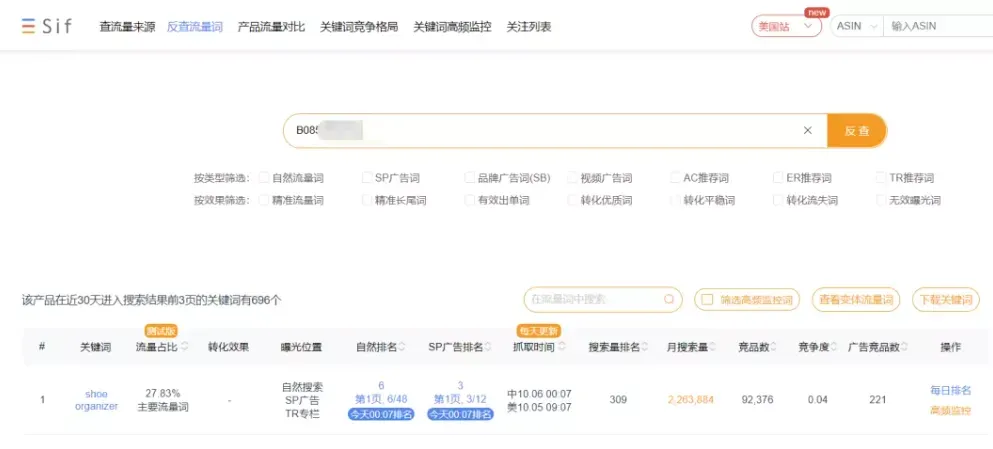993x449 pixels.
Task: Open 查流量来源 menu item
Action: coord(127,27)
